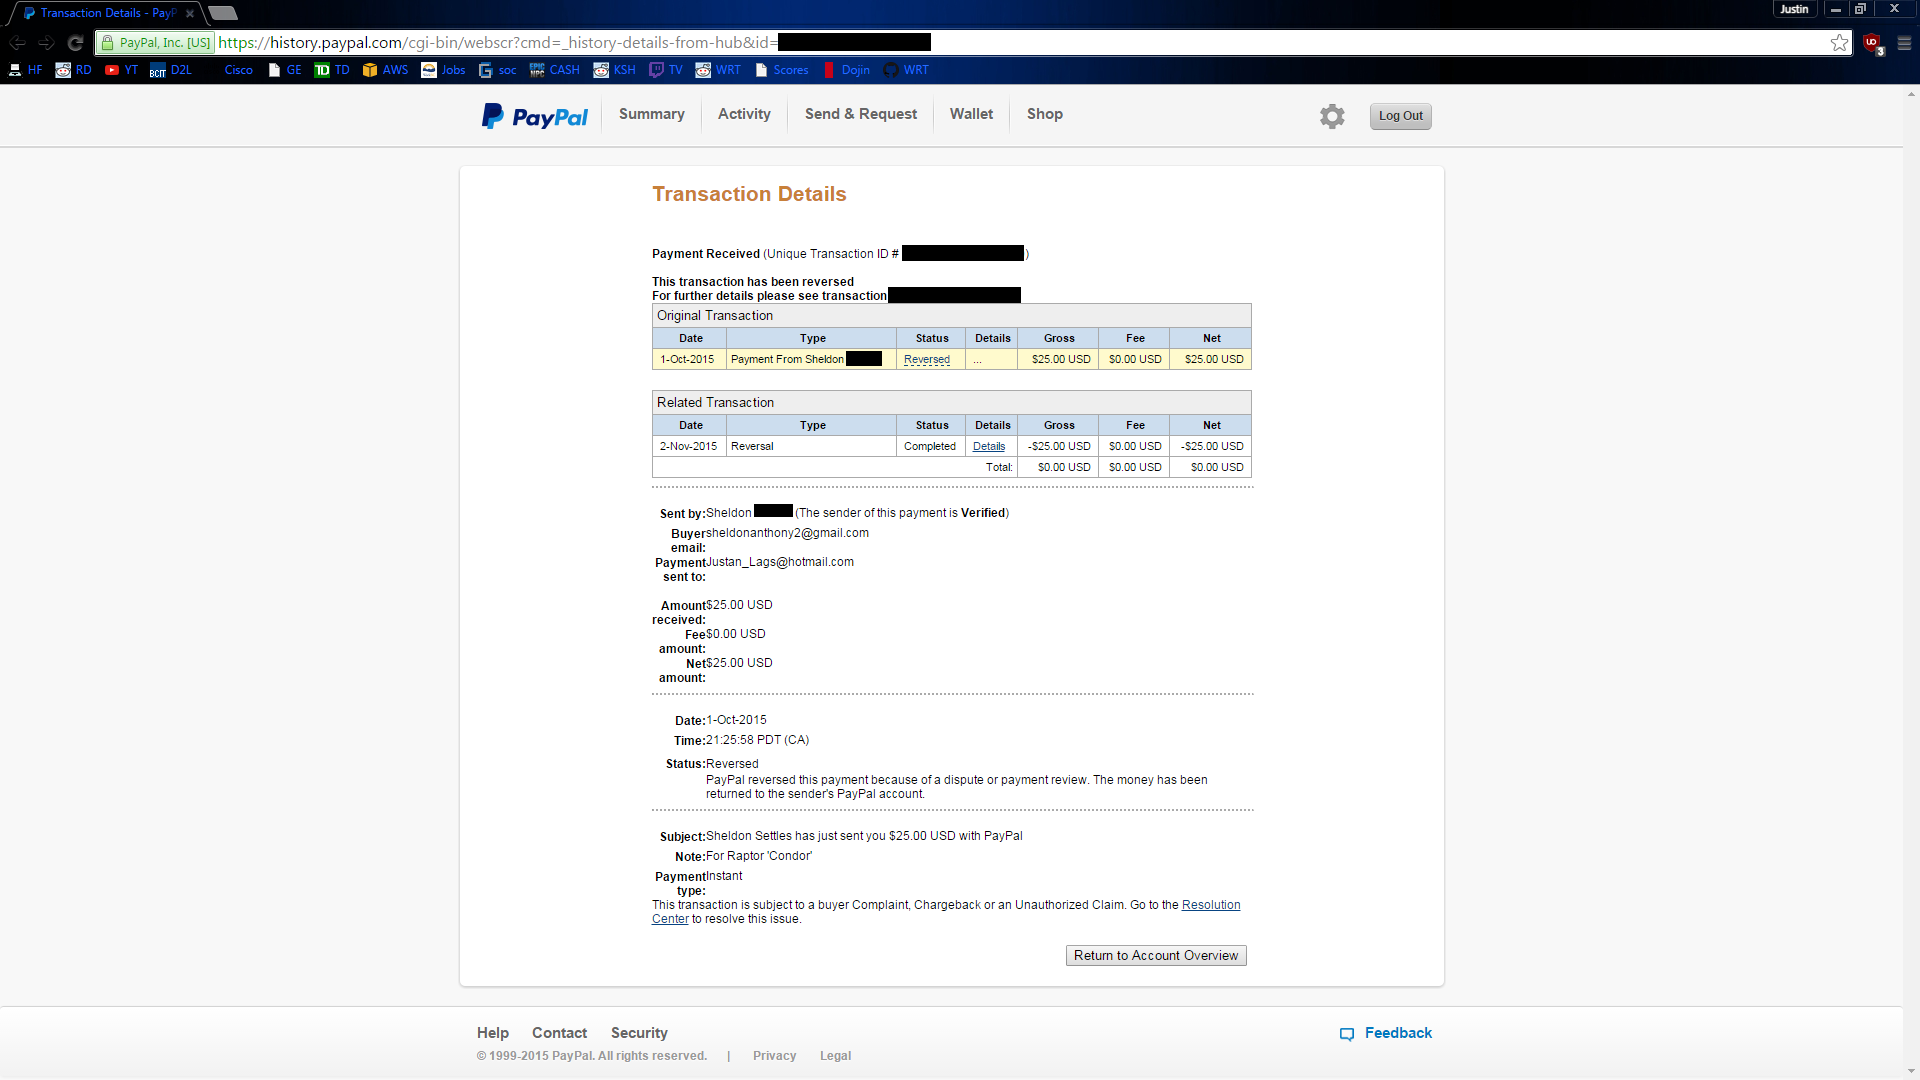Open the settings gear icon
1920x1080 pixels.
tap(1332, 116)
